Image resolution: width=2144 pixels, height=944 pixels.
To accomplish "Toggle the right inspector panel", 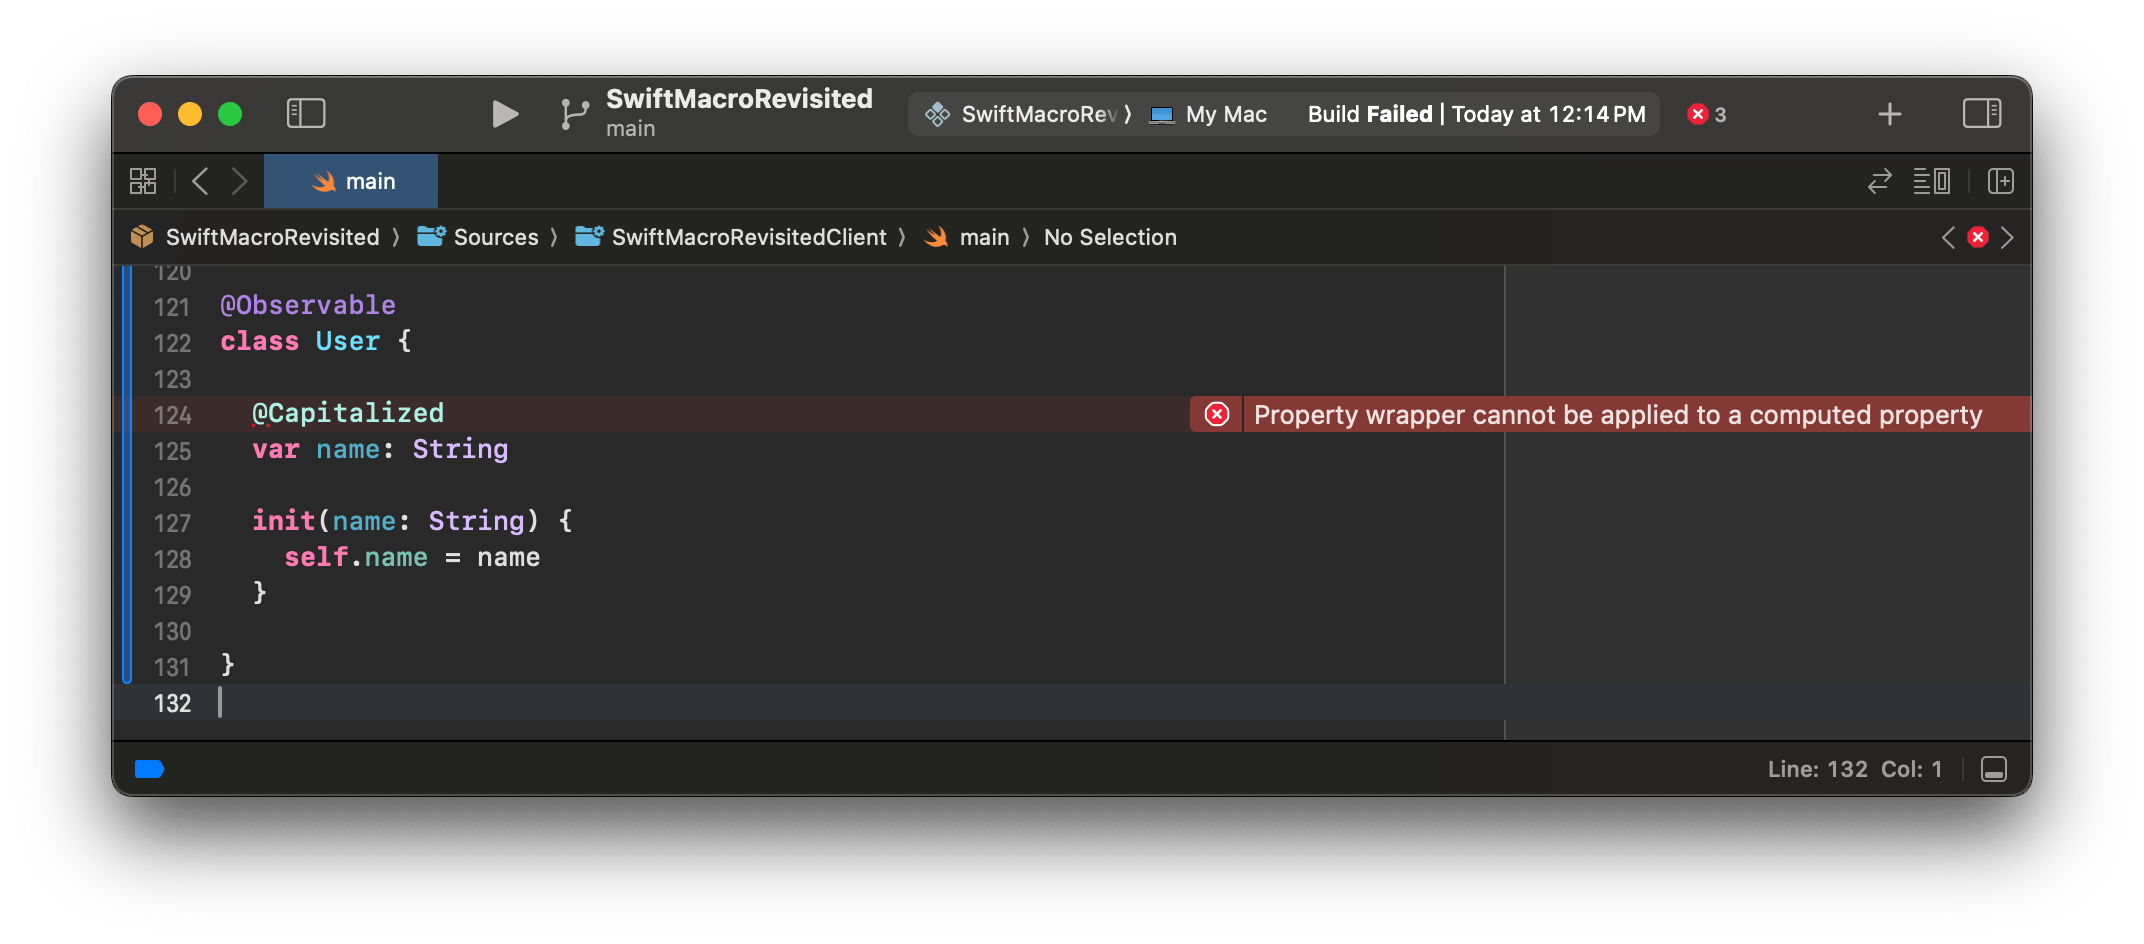I will pos(1981,114).
